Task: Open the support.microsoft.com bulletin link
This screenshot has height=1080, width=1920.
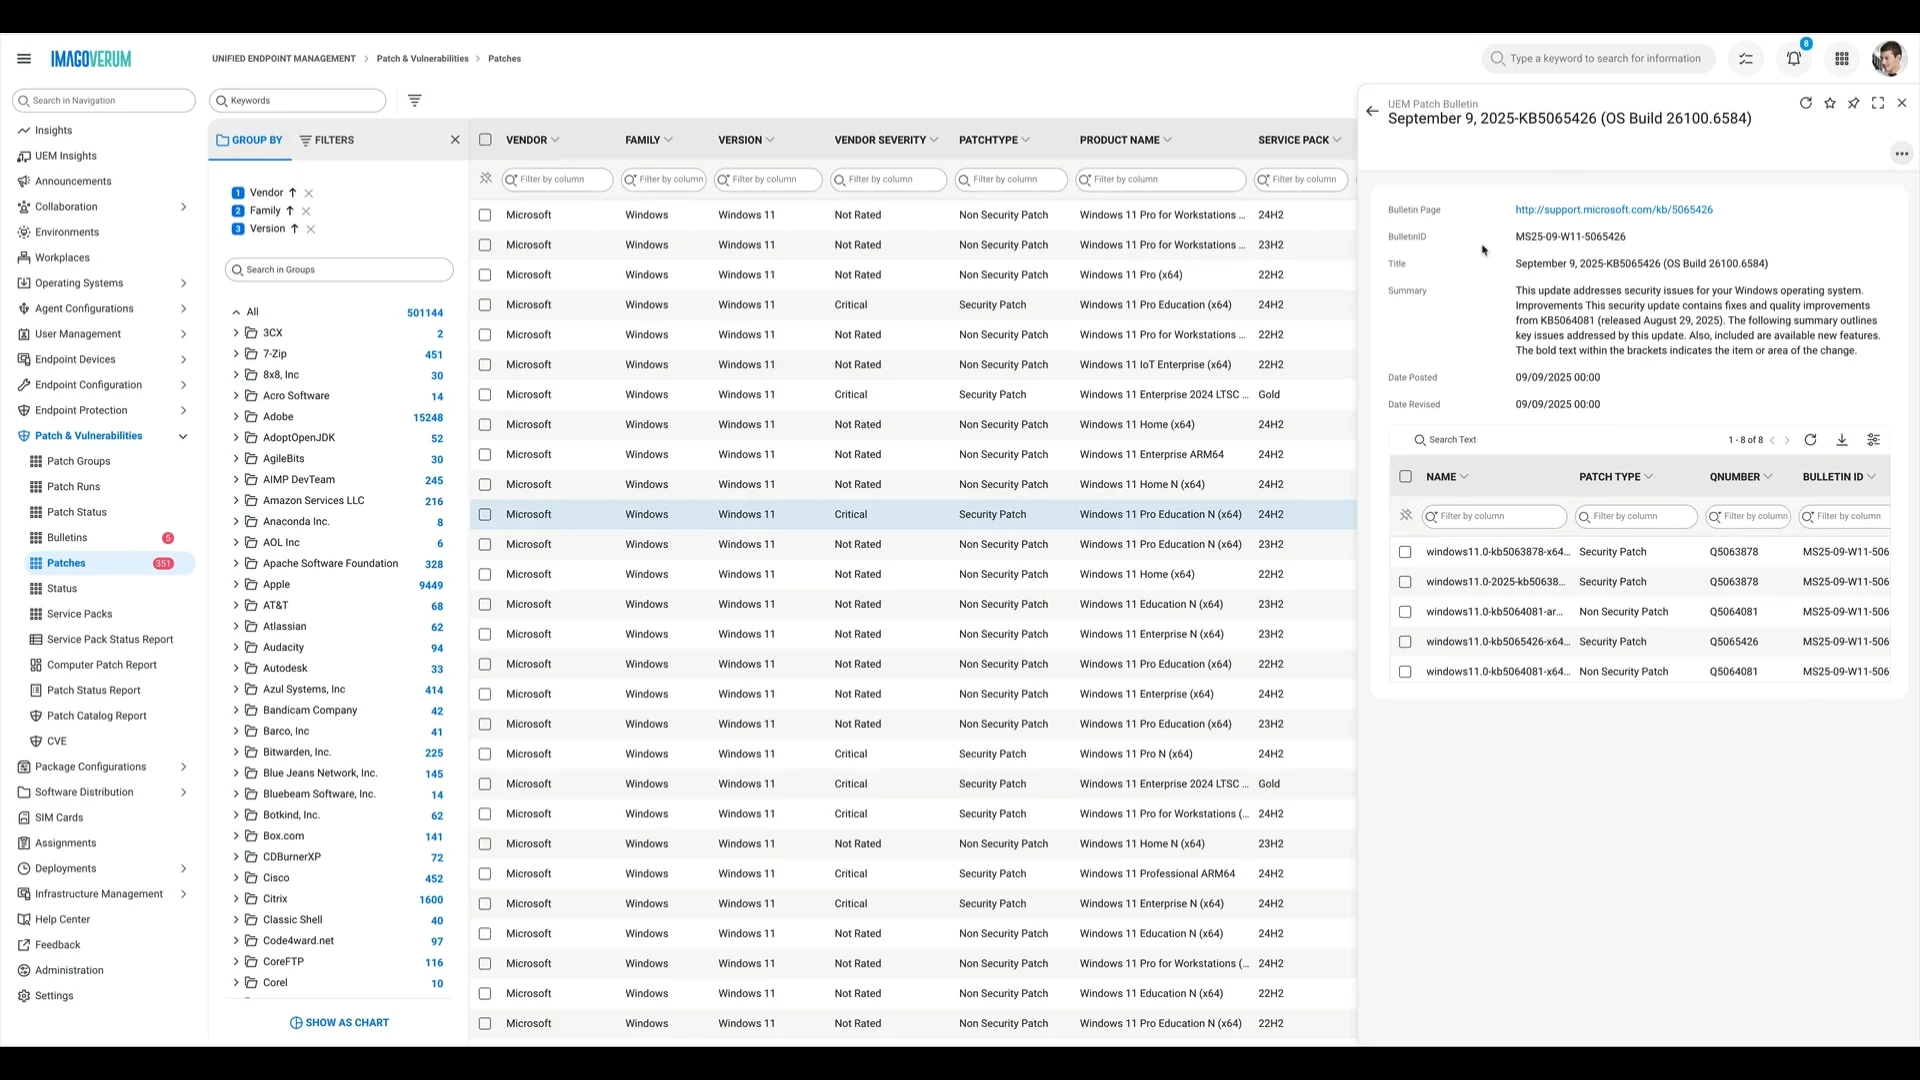Action: [x=1614, y=210]
